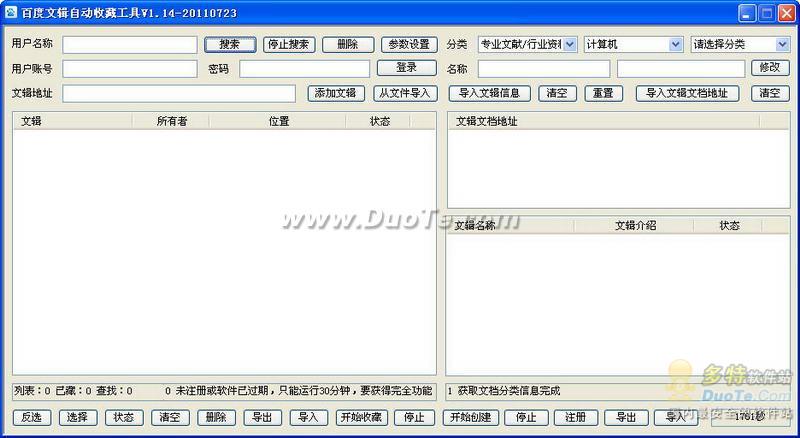The height and width of the screenshot is (438, 800).
Task: Sort by the 位置 column header
Action: (x=277, y=121)
